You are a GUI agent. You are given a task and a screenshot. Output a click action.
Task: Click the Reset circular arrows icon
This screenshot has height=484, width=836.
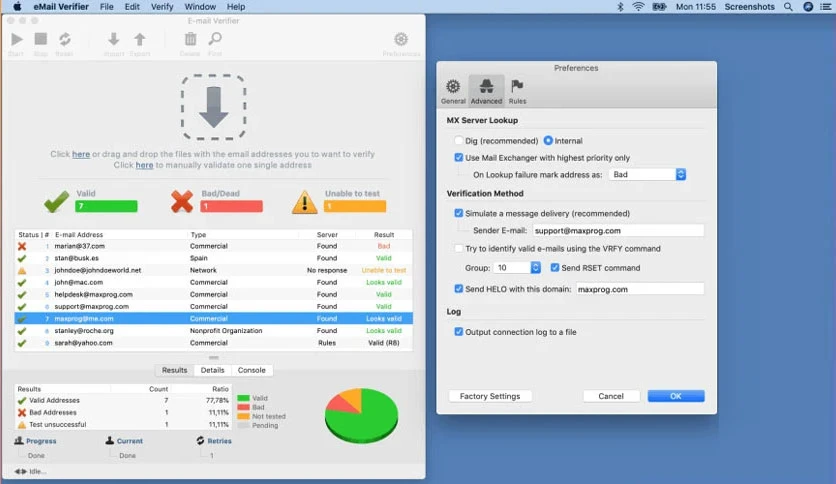[65, 39]
